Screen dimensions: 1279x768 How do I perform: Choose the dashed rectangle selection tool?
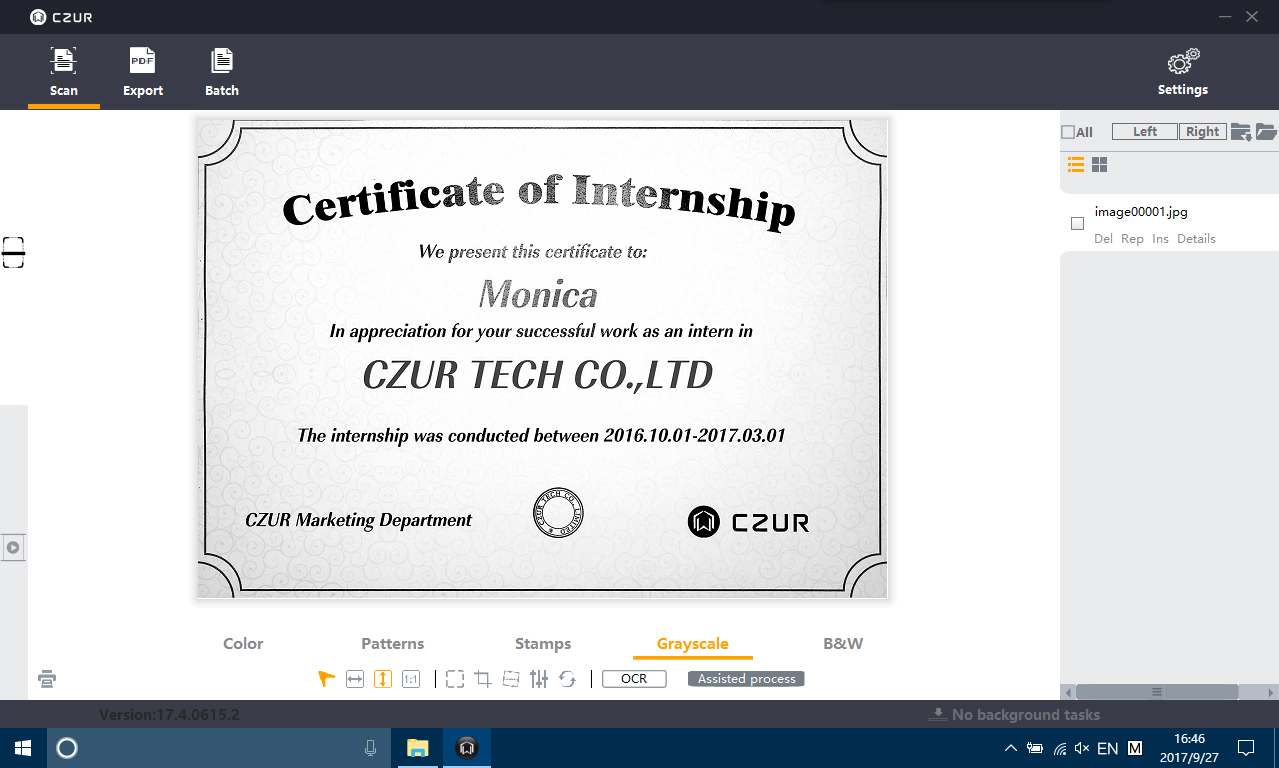click(x=455, y=679)
